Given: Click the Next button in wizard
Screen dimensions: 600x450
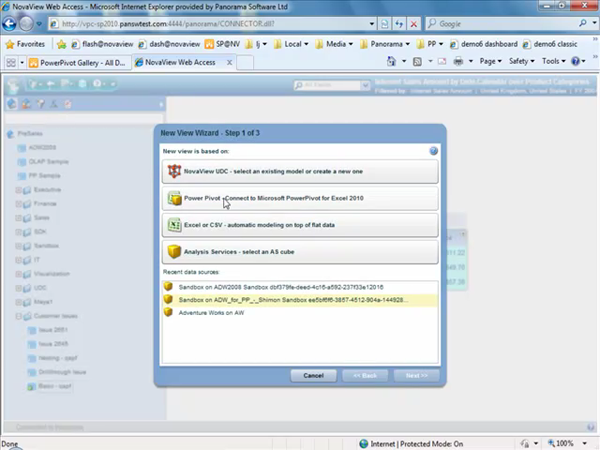Looking at the screenshot, I should click(417, 375).
